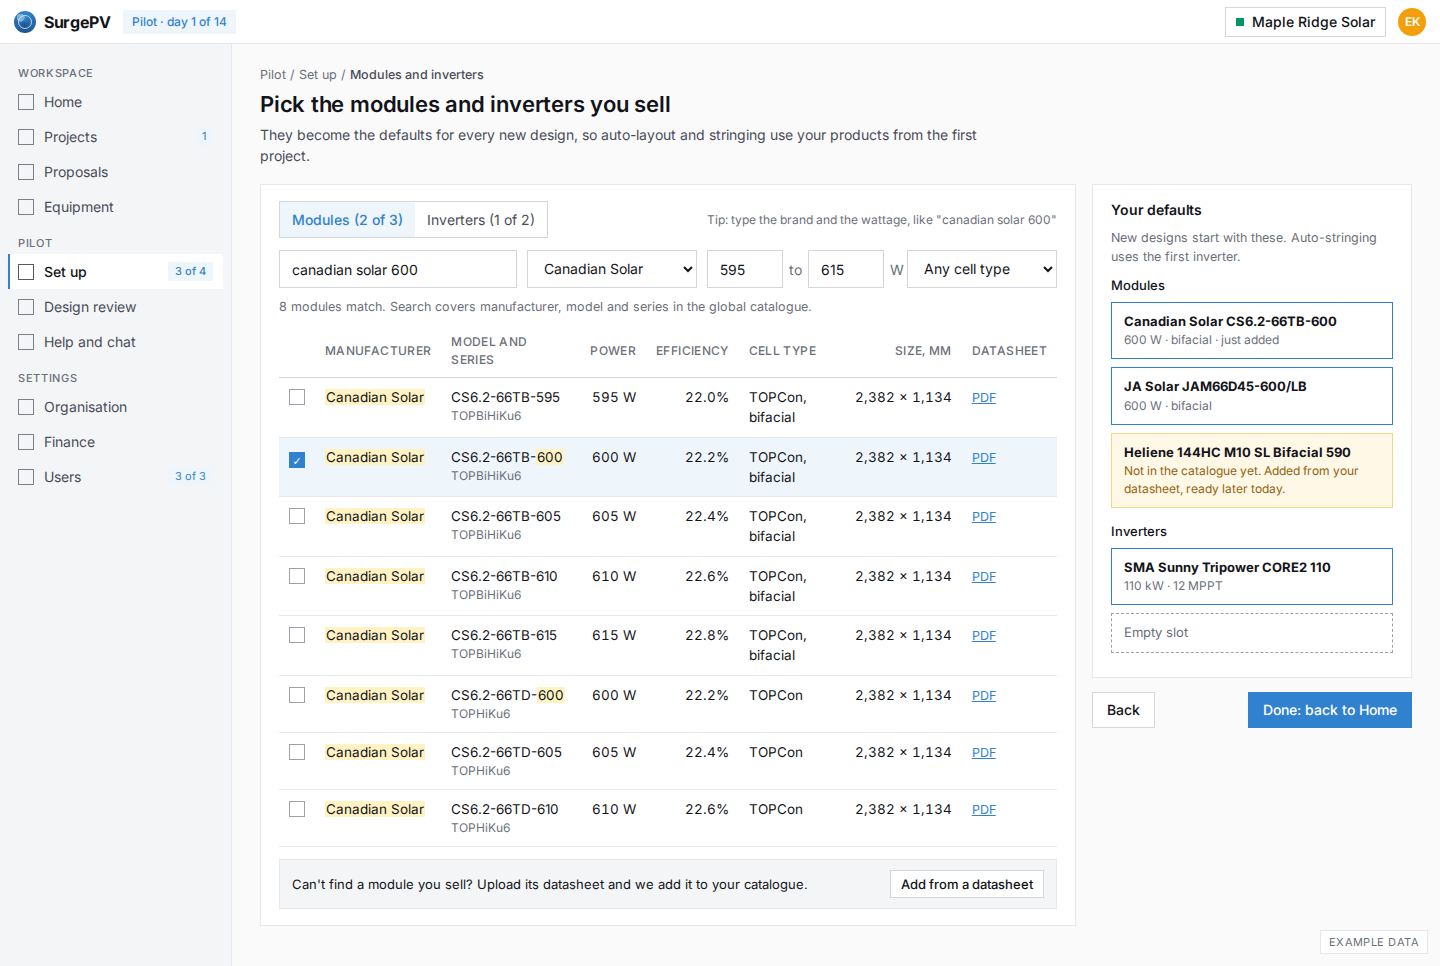Uncheck the CS6.2-66TB-600 module
Image resolution: width=1440 pixels, height=966 pixels.
[297, 460]
